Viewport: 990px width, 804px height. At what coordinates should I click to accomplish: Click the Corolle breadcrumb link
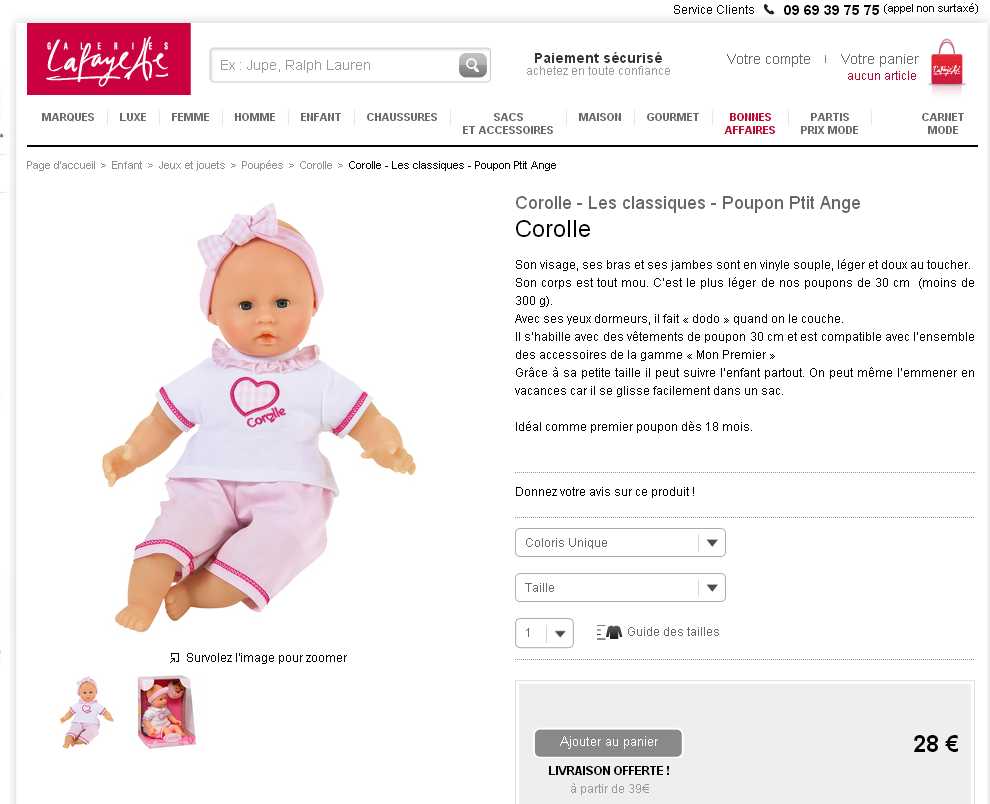(x=315, y=165)
